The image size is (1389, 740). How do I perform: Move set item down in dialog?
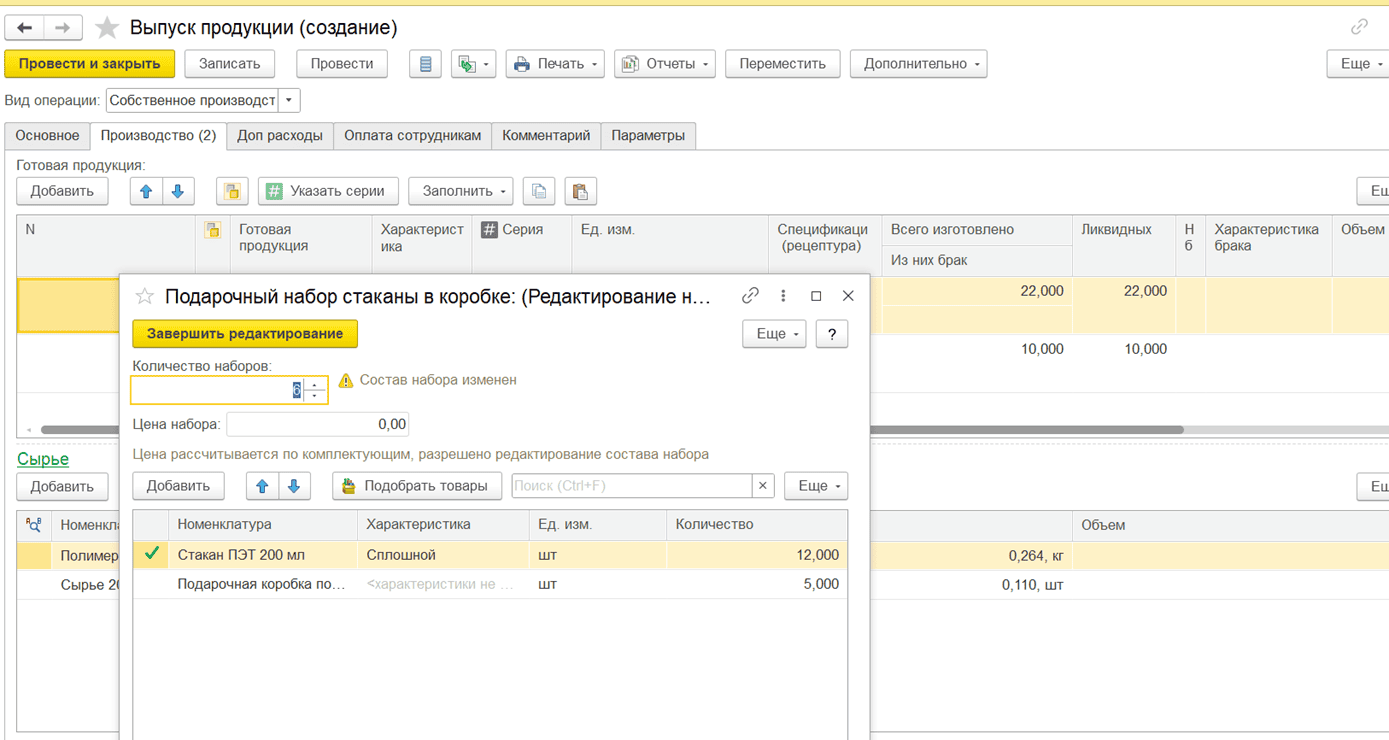point(294,486)
